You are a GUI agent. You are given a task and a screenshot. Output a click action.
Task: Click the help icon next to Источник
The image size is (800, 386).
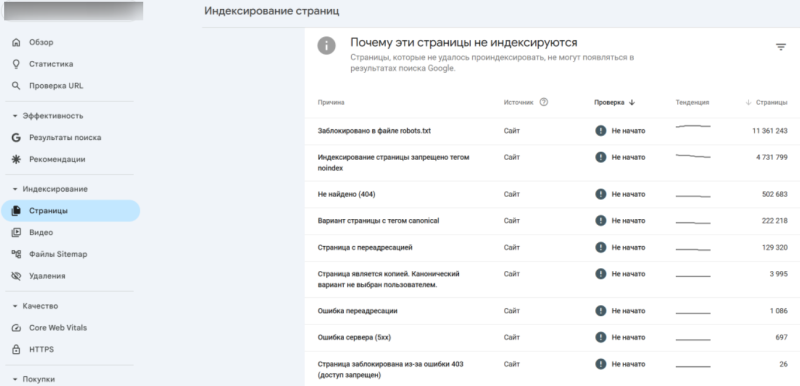tap(544, 102)
